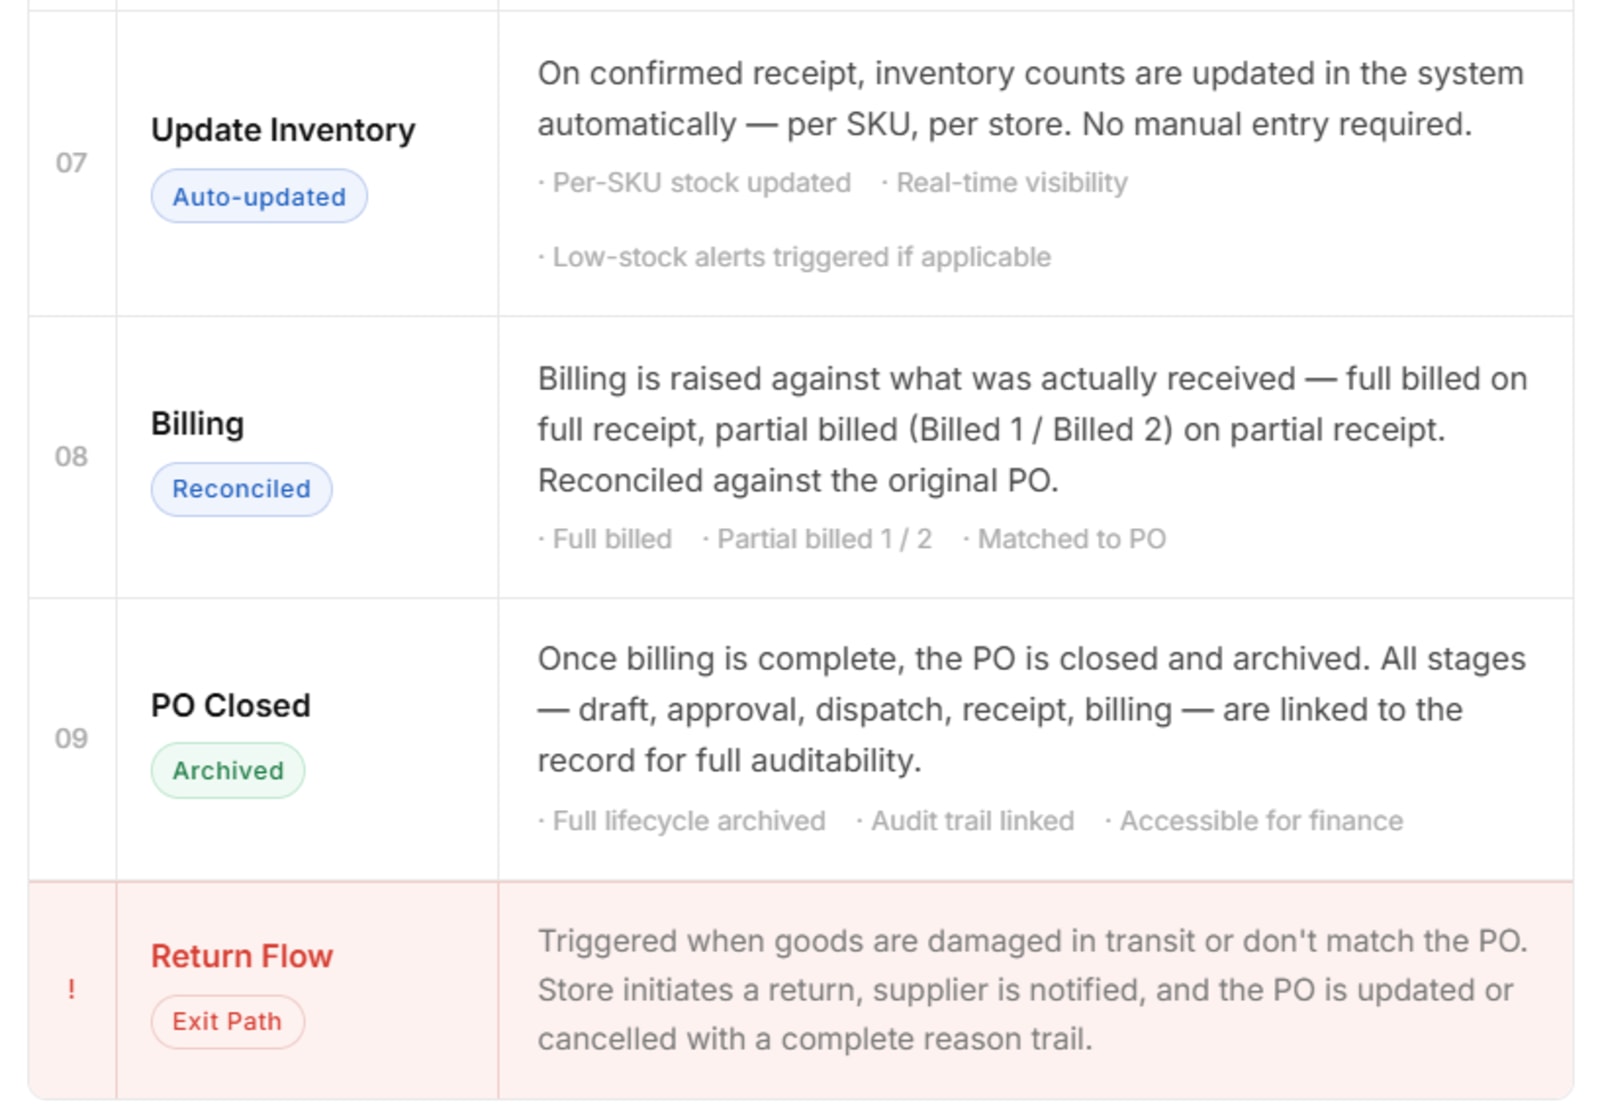The image size is (1600, 1118).
Task: Click the Low-stock alerts triggered note
Action: (x=795, y=257)
